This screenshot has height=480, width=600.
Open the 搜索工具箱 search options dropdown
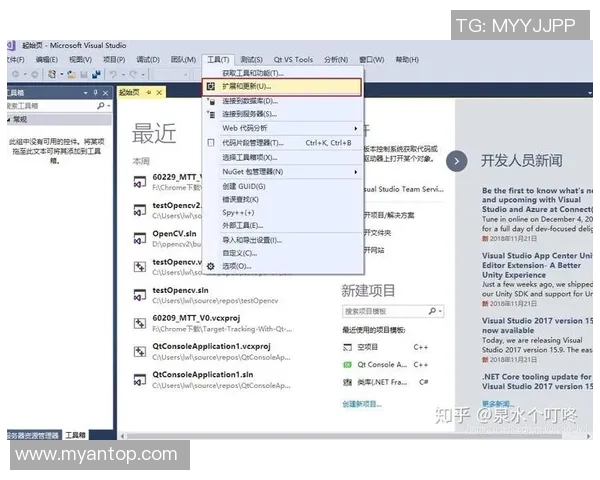point(109,106)
